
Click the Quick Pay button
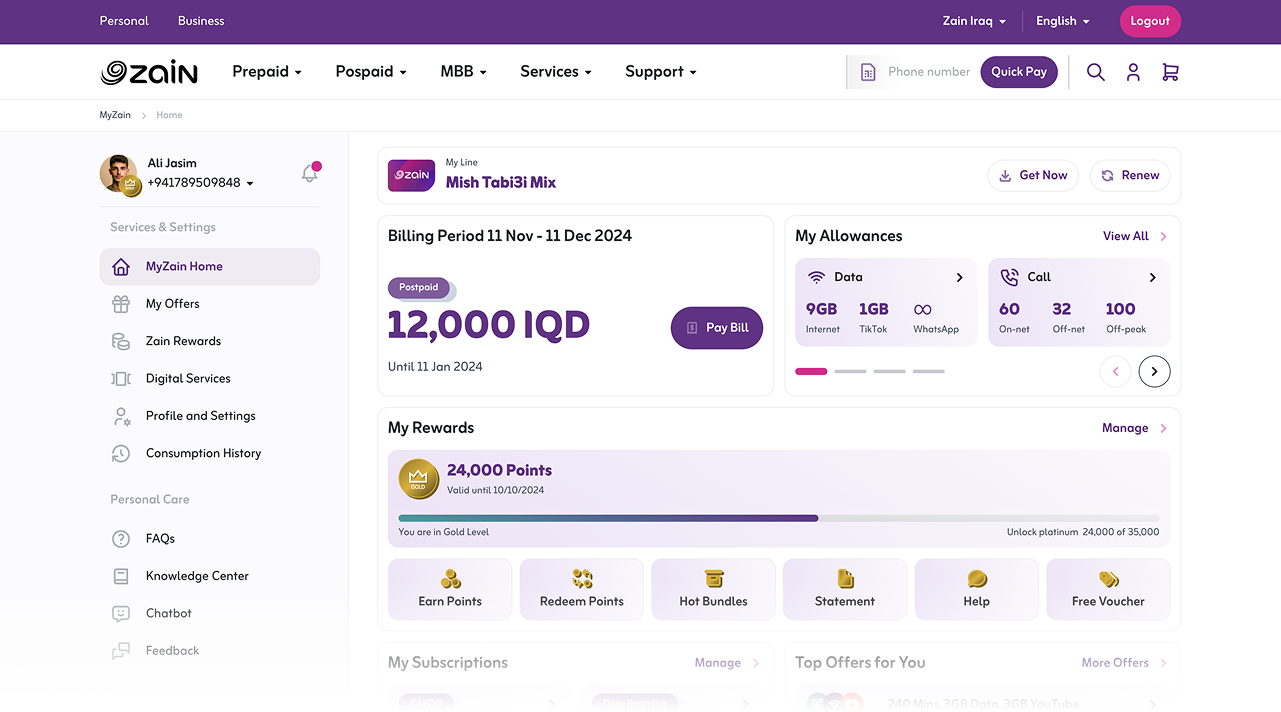[x=1019, y=72]
